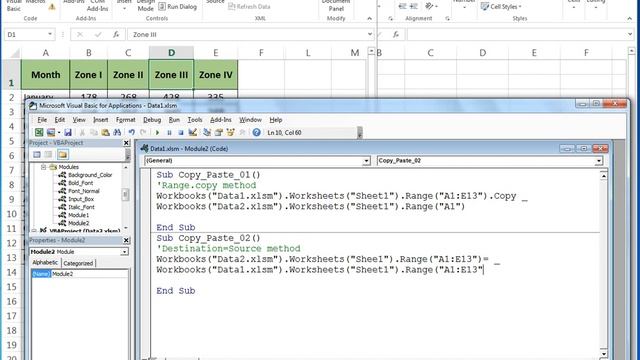Open the Edit menu in VBA editor
640x360 pixels.
pos(60,120)
